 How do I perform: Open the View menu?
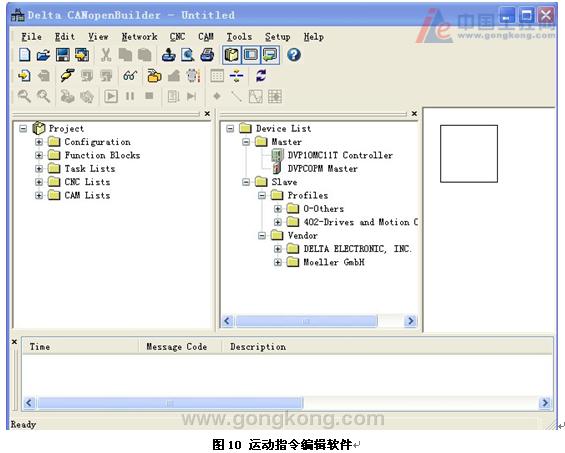(98, 37)
